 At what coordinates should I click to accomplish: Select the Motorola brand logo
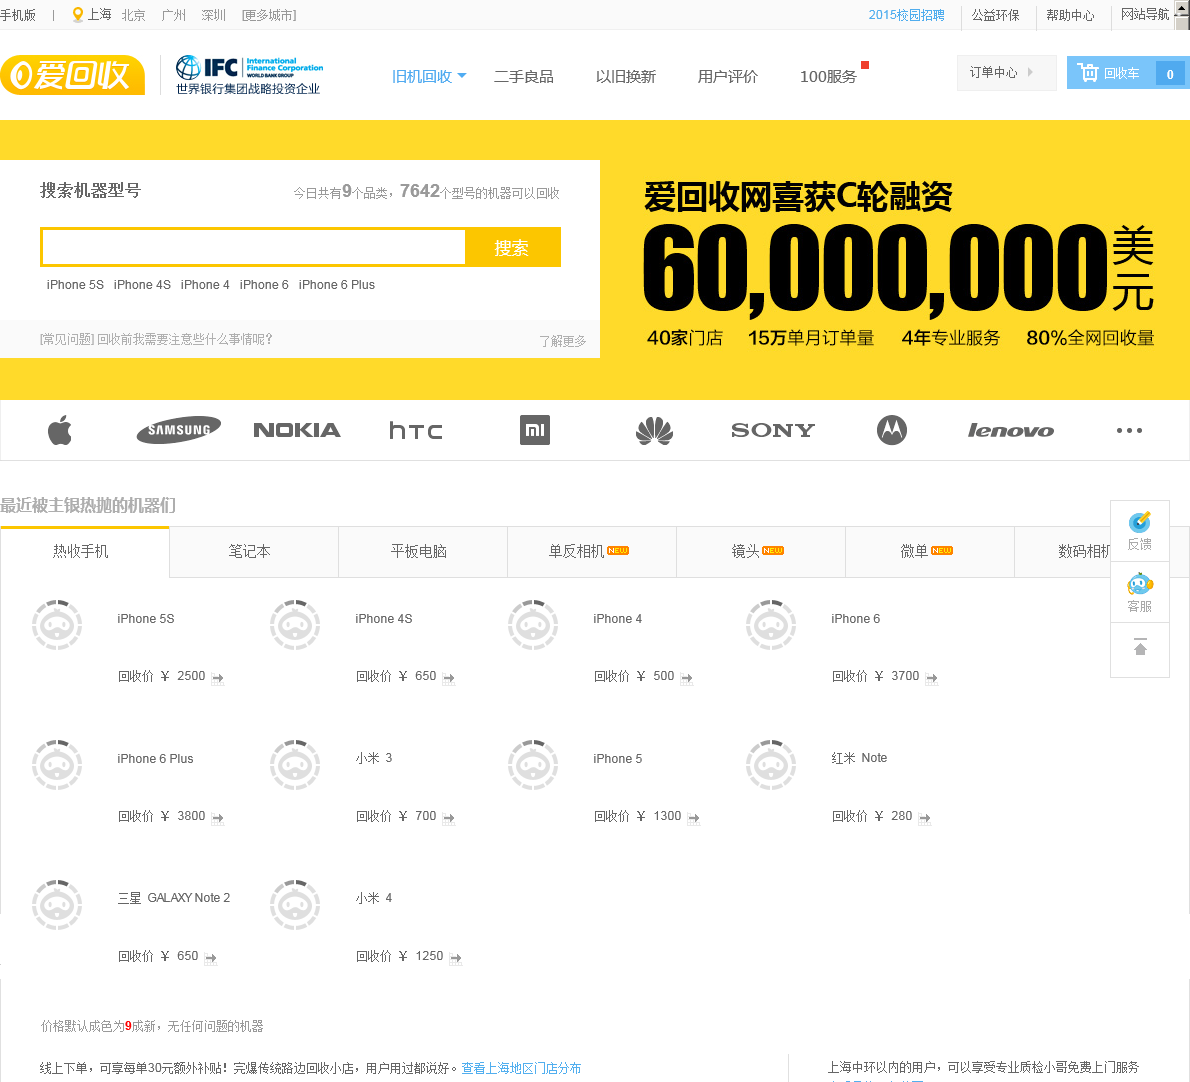[892, 430]
